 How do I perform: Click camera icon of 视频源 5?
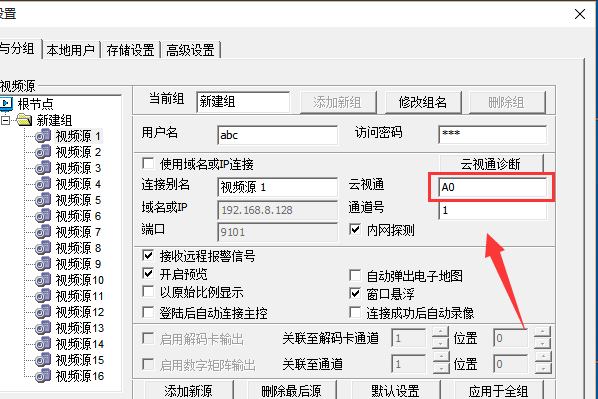(x=43, y=200)
